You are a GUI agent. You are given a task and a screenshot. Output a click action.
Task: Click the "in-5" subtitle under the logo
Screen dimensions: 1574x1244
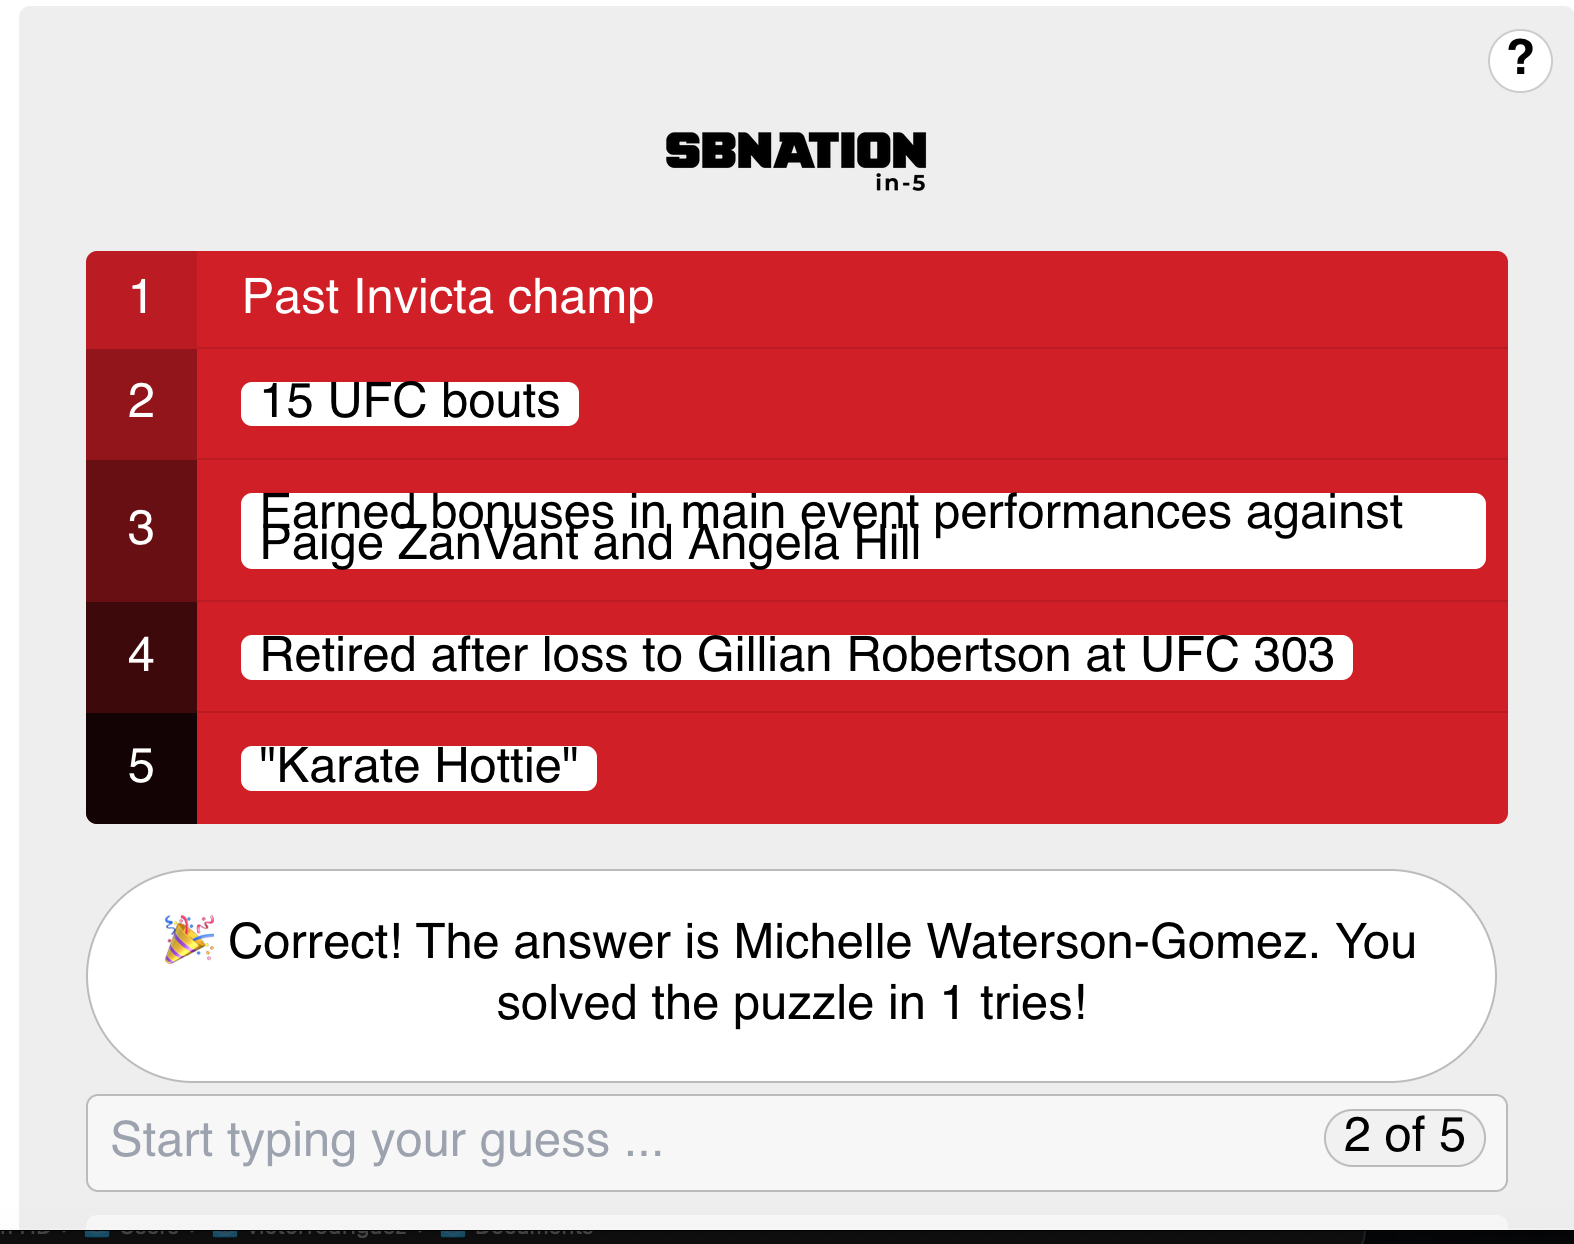(900, 183)
